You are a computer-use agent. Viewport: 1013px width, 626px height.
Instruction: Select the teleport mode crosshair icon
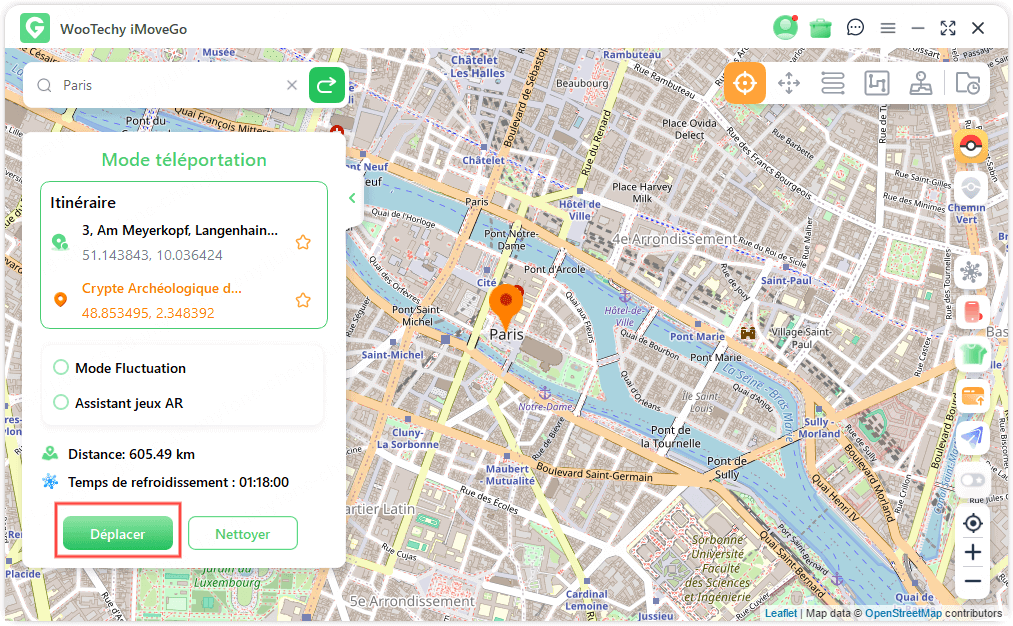[745, 83]
